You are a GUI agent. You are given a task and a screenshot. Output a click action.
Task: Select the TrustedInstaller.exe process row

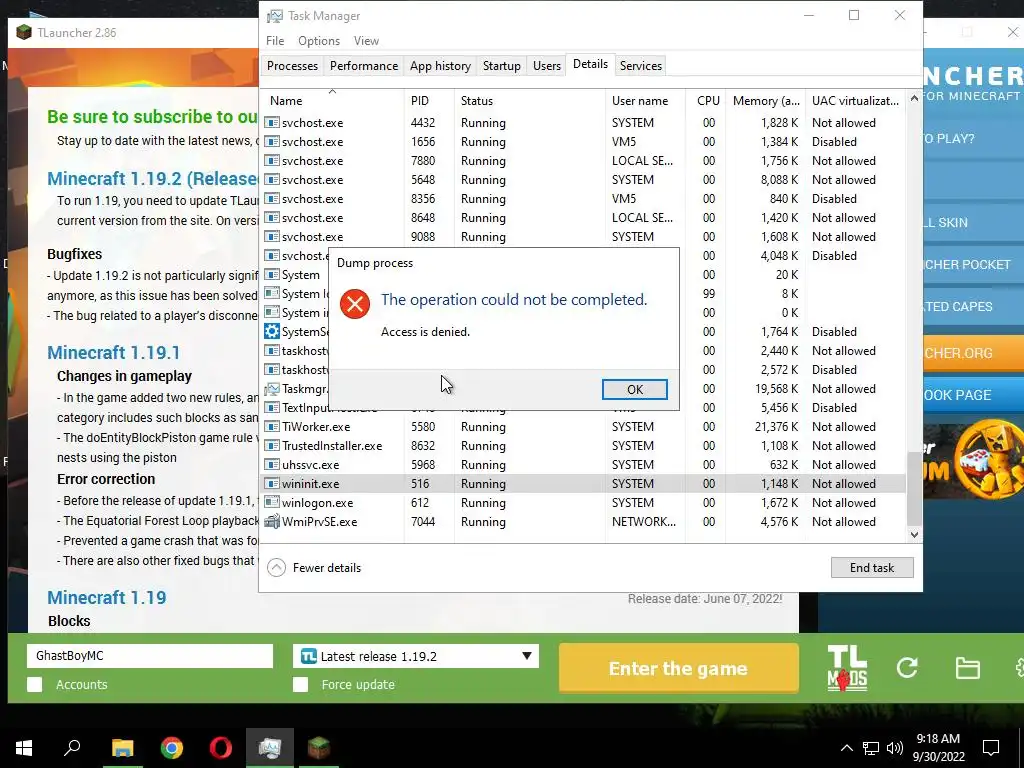[584, 446]
